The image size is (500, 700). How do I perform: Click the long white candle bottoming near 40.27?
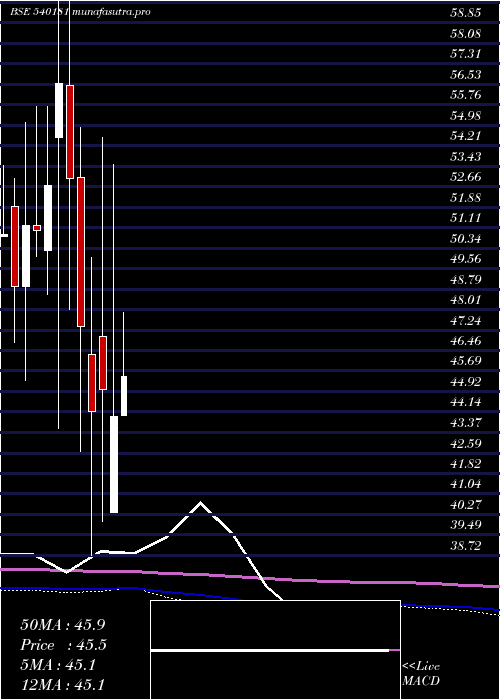click(114, 464)
